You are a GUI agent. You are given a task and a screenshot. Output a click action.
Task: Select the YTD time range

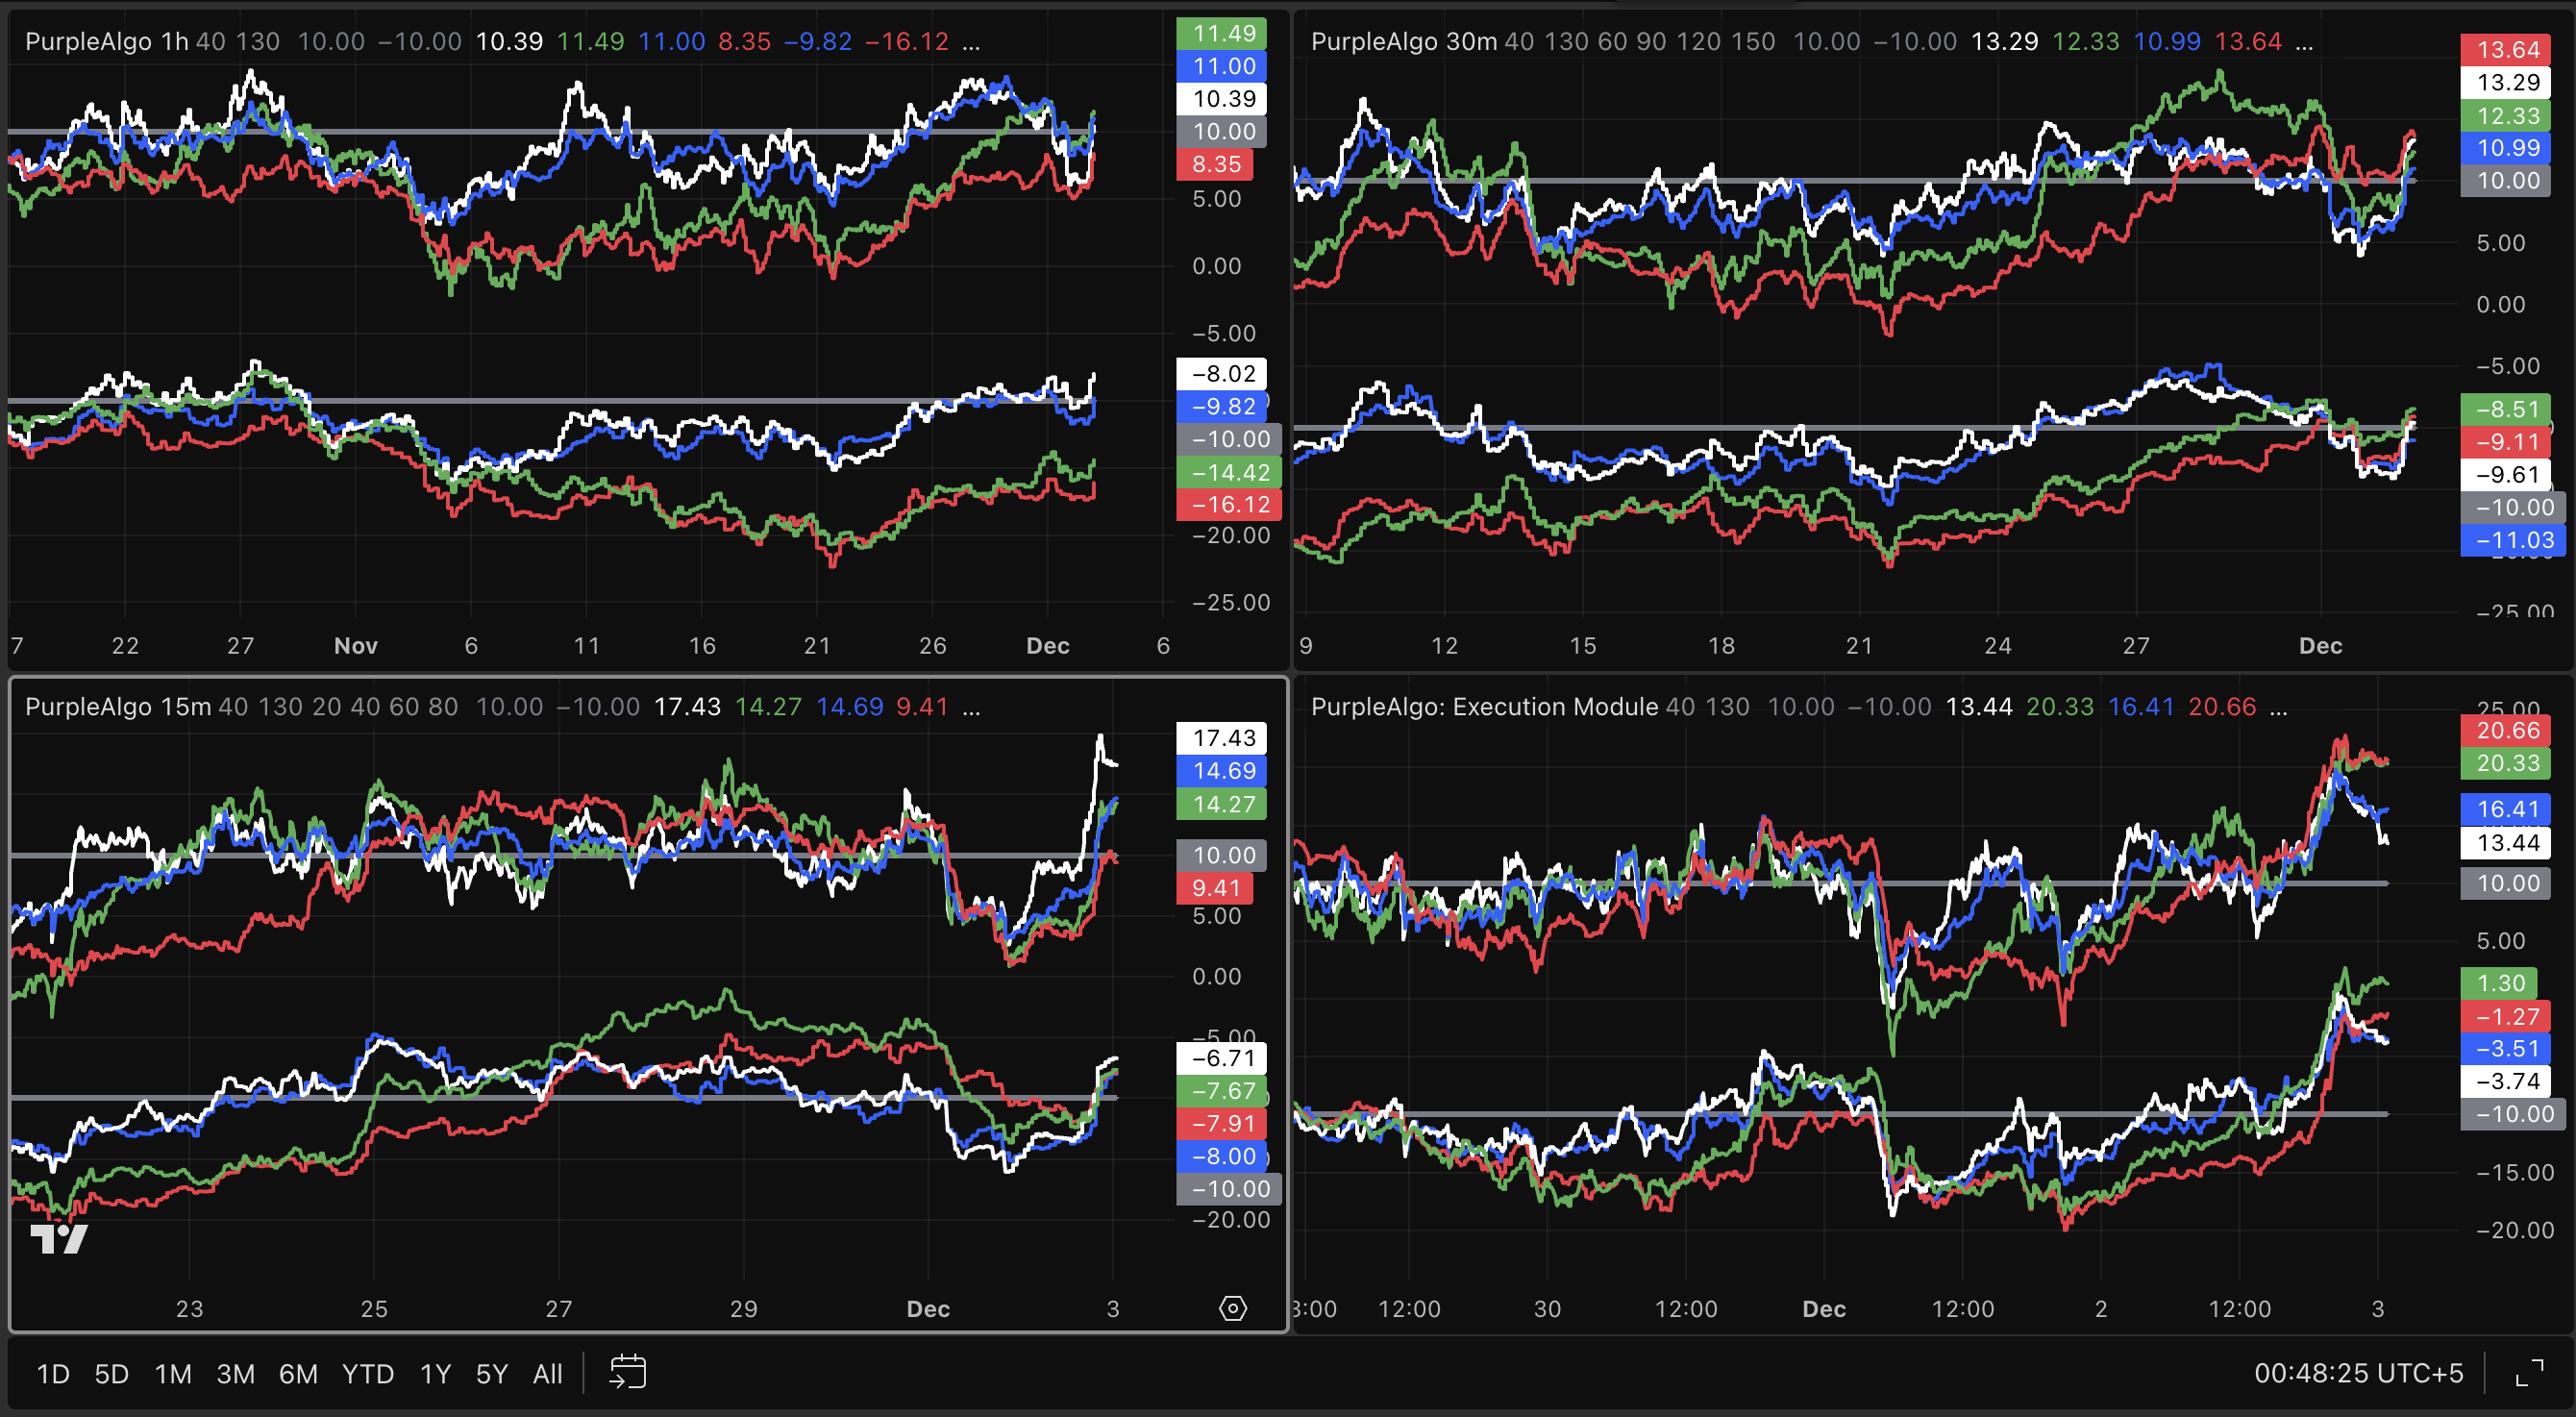coord(367,1374)
